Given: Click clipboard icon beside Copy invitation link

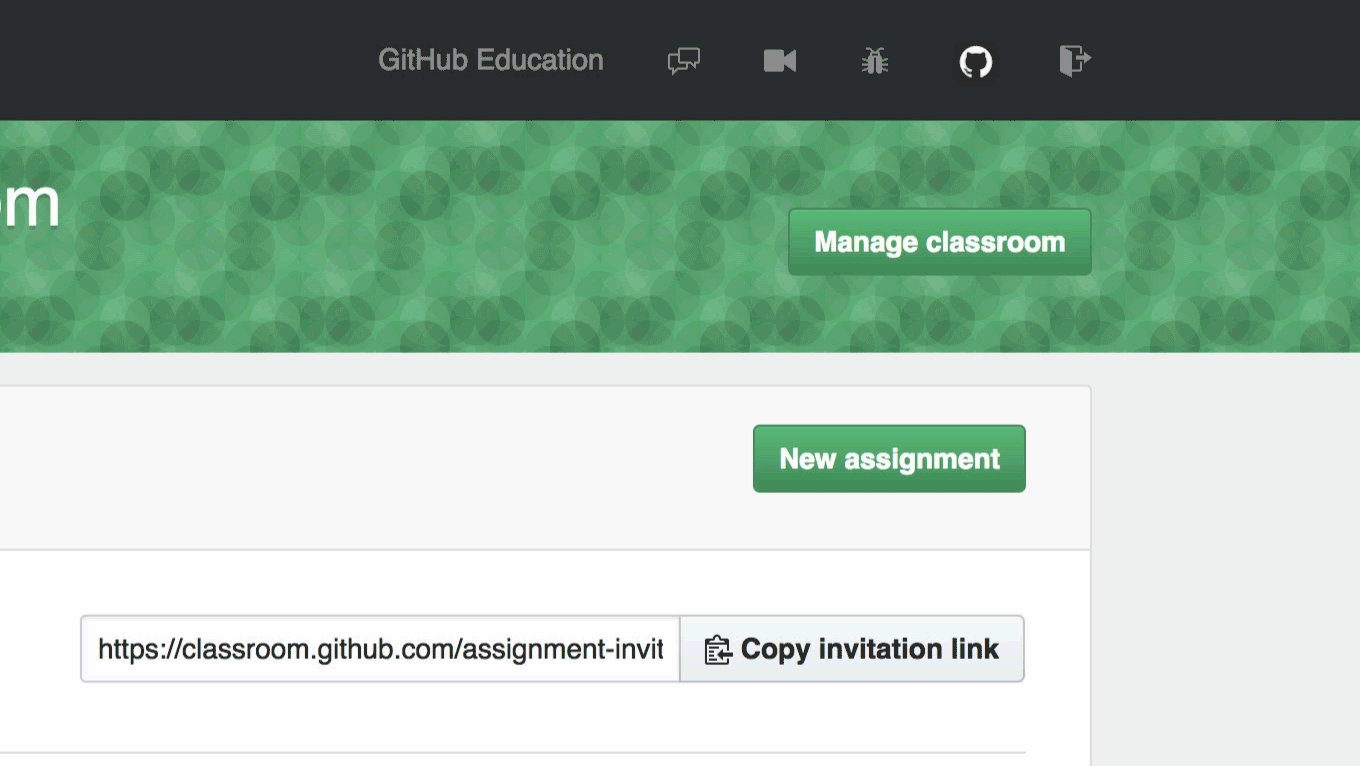Looking at the screenshot, I should click(717, 650).
